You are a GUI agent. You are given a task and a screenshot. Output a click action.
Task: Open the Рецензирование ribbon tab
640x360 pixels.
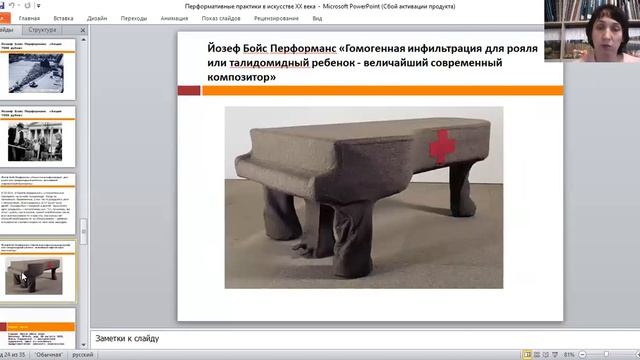pyautogui.click(x=276, y=18)
